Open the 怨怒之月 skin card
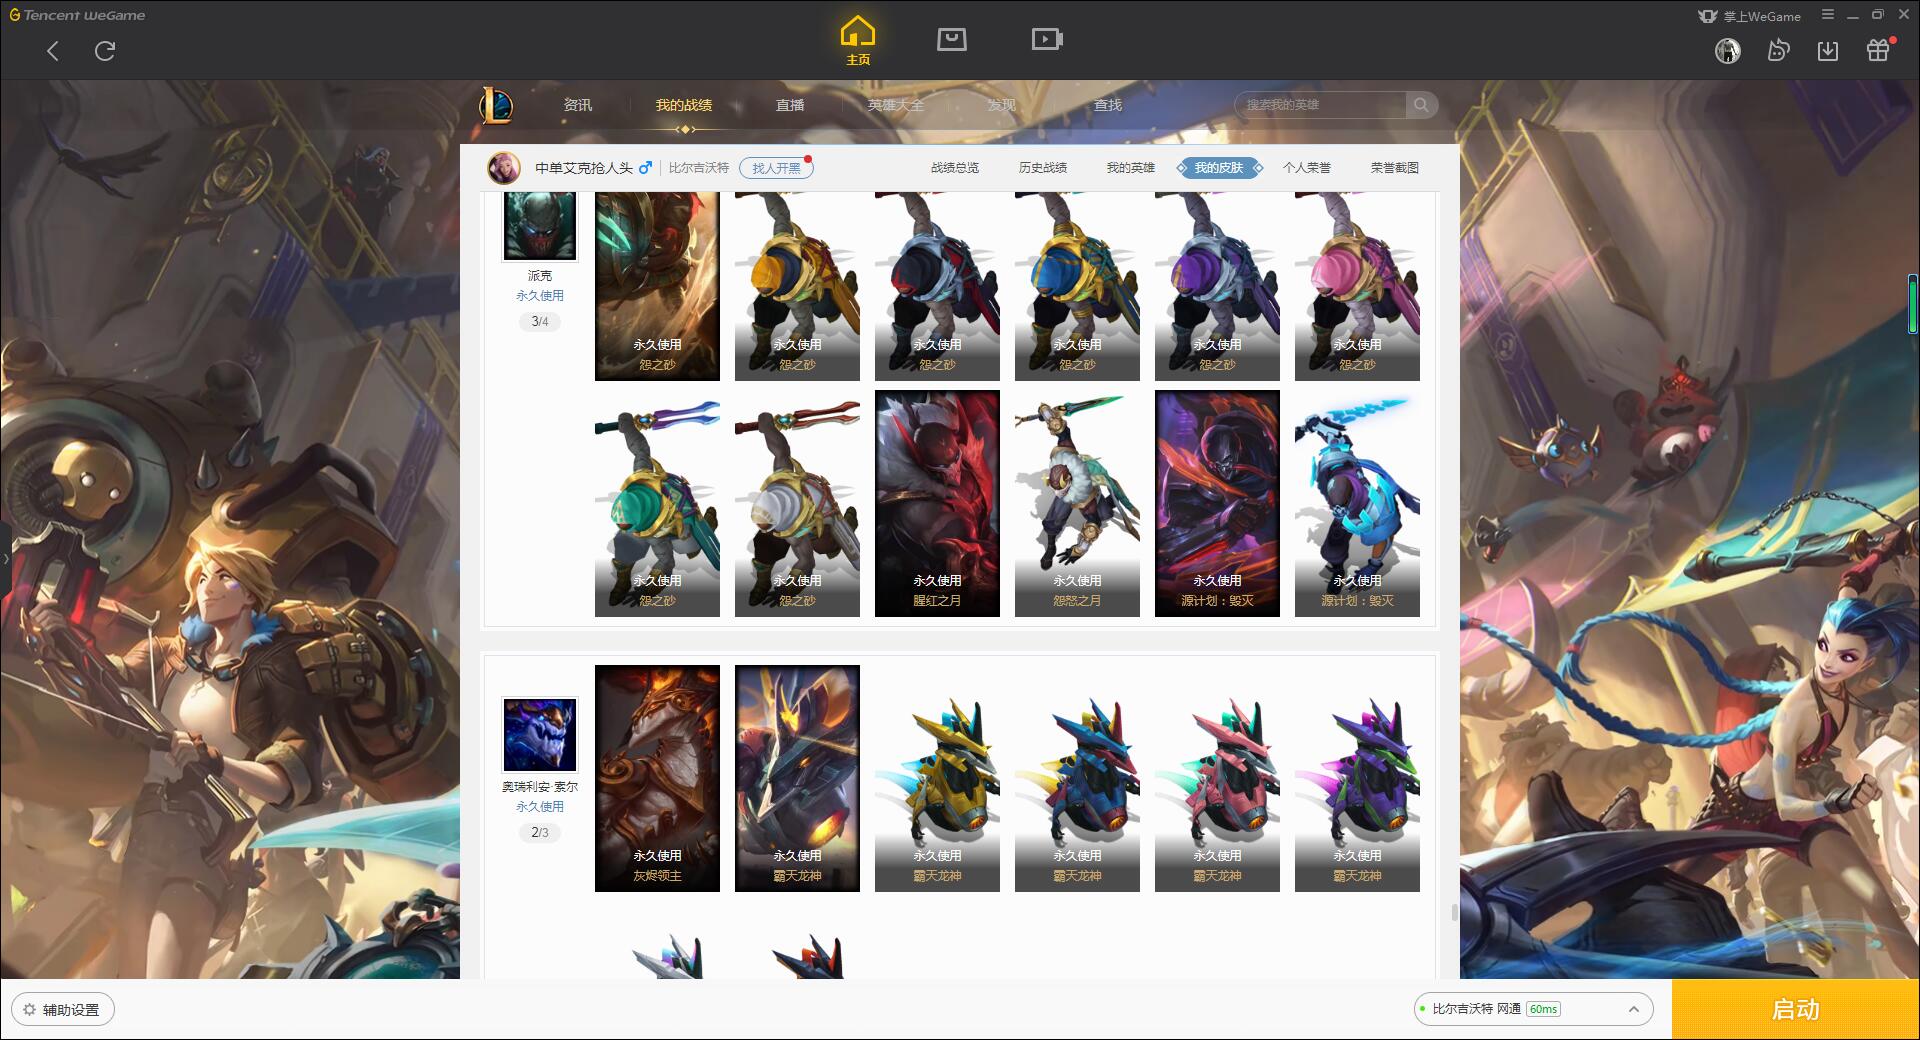Image resolution: width=1920 pixels, height=1040 pixels. 1077,503
